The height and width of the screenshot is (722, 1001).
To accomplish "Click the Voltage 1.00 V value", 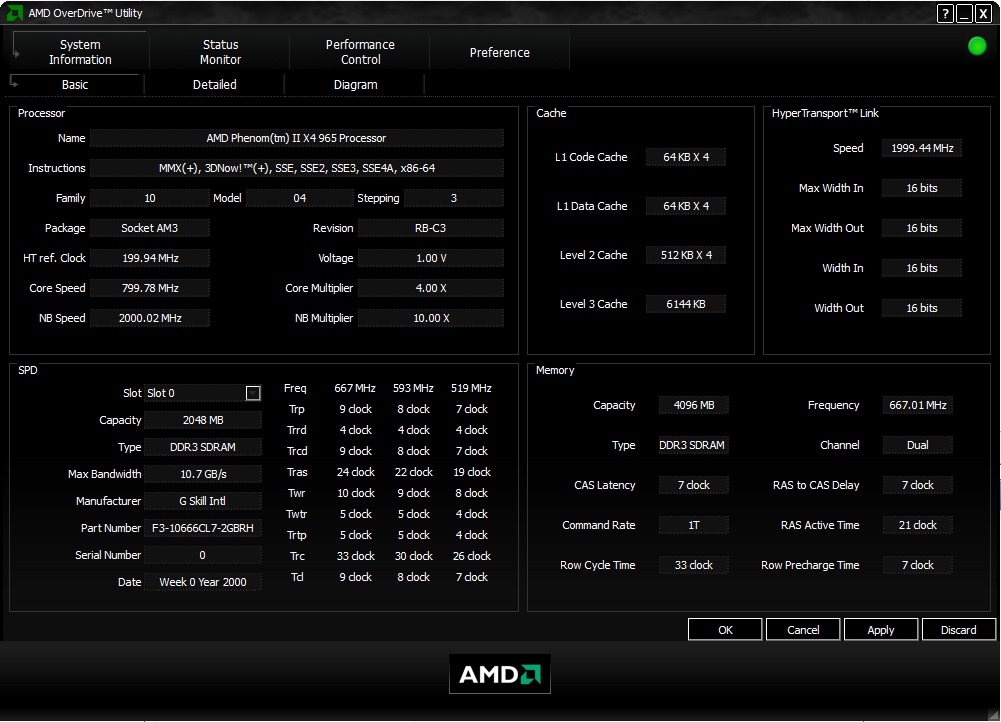I will click(431, 258).
